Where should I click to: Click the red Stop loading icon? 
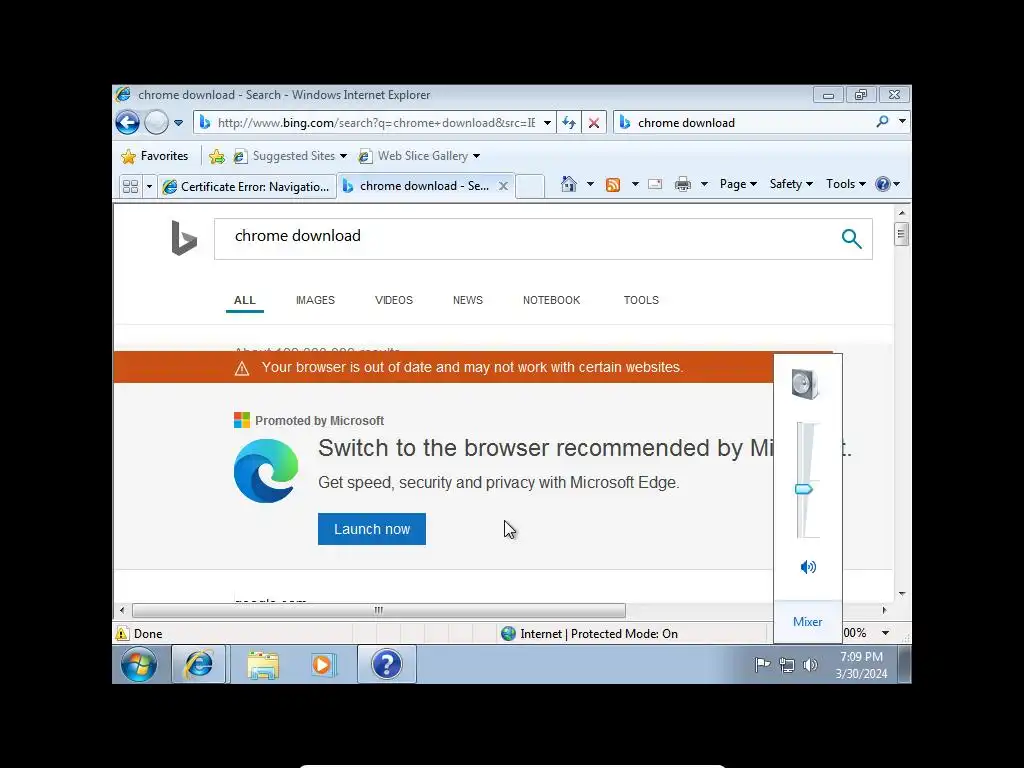[594, 123]
